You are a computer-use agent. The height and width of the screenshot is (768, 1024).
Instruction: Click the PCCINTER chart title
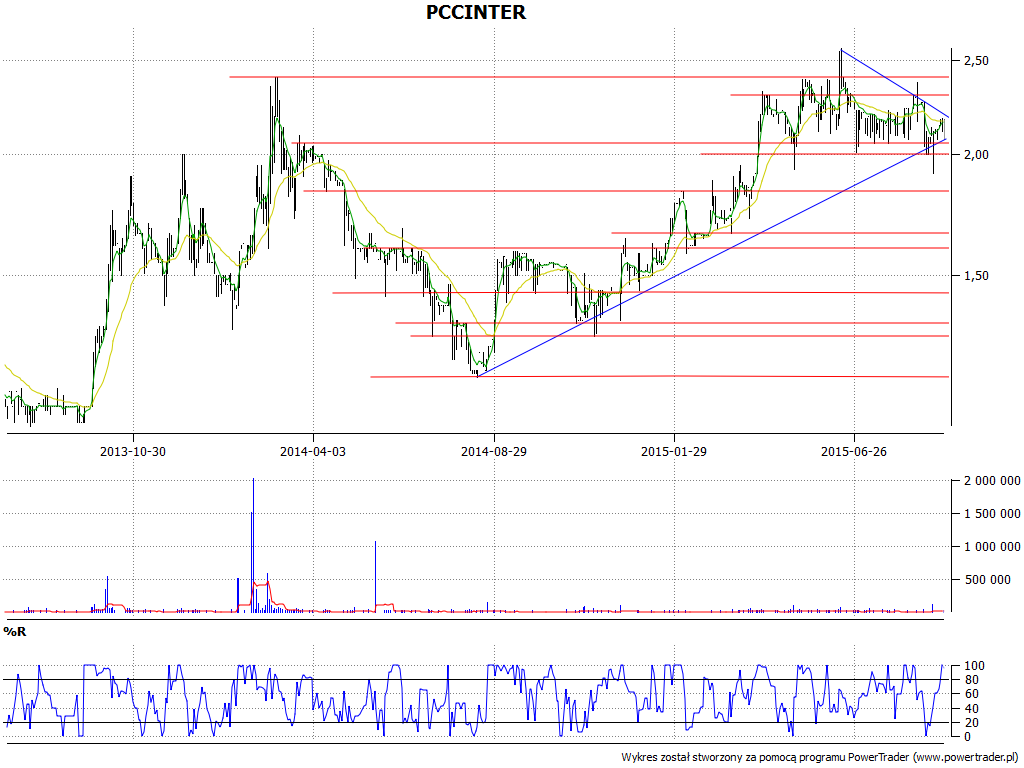(x=475, y=12)
